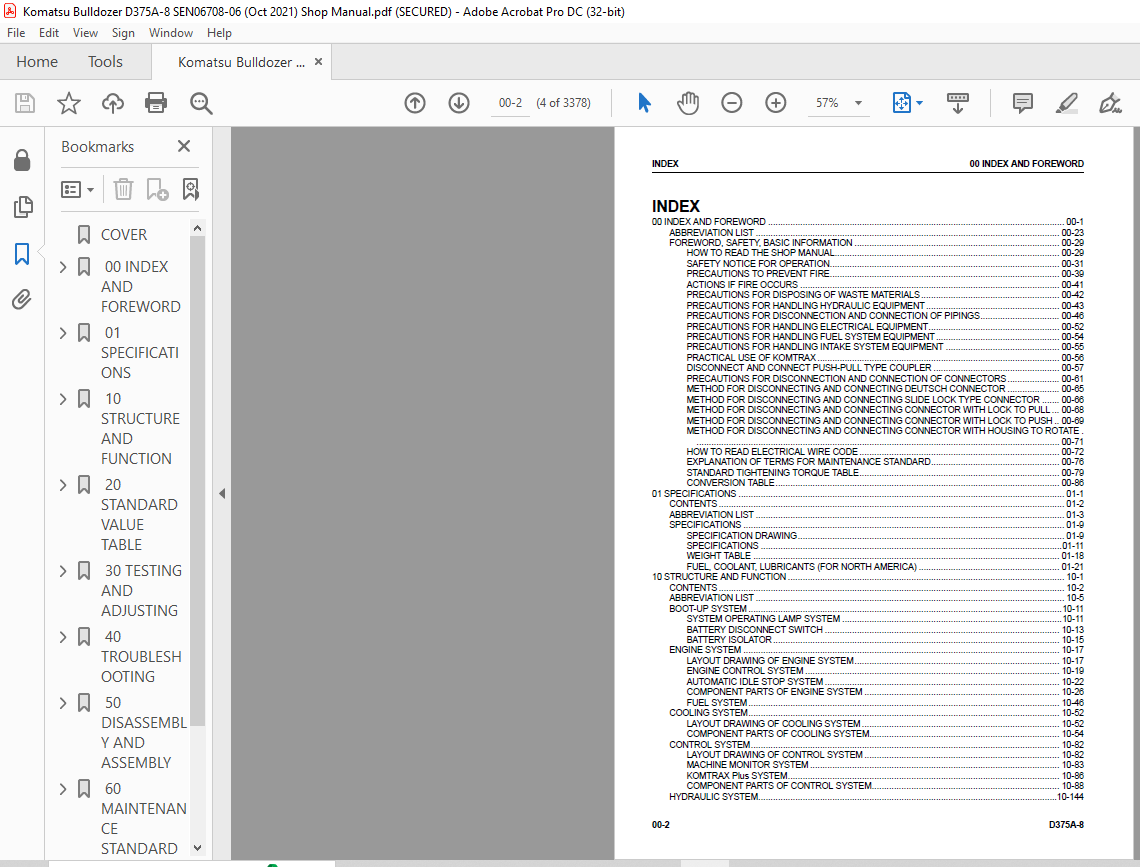Go to previous page arrow
1140x867 pixels.
pyautogui.click(x=415, y=103)
